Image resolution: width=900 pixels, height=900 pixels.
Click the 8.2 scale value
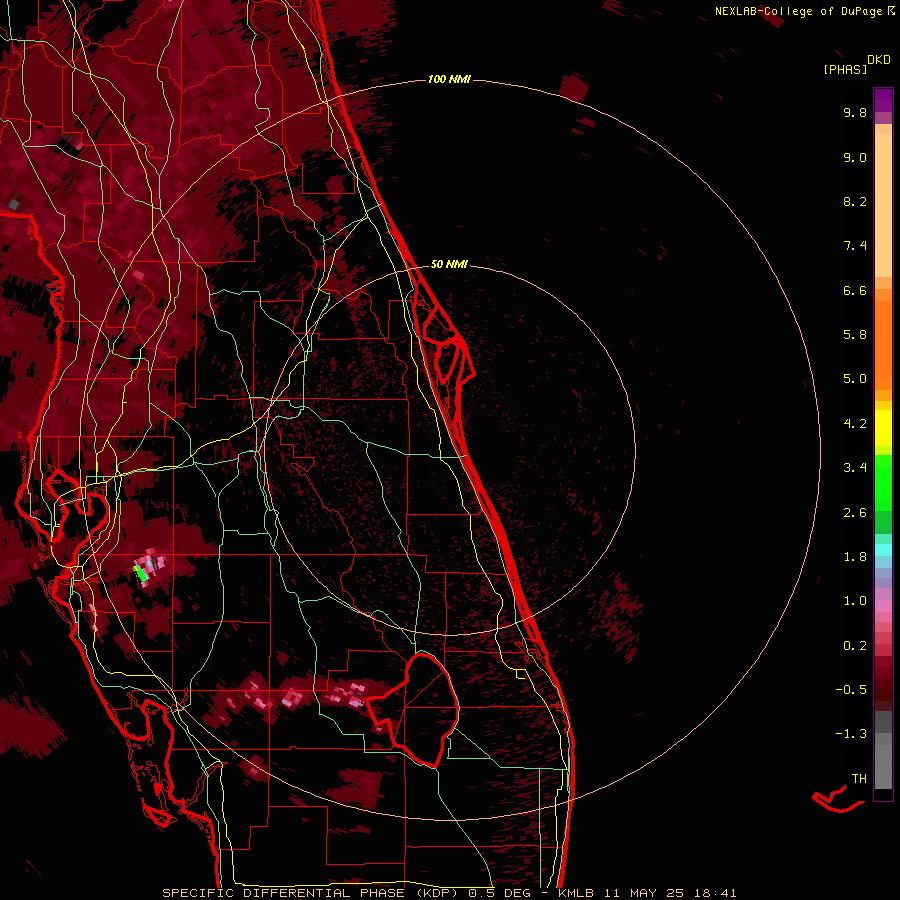pos(855,201)
